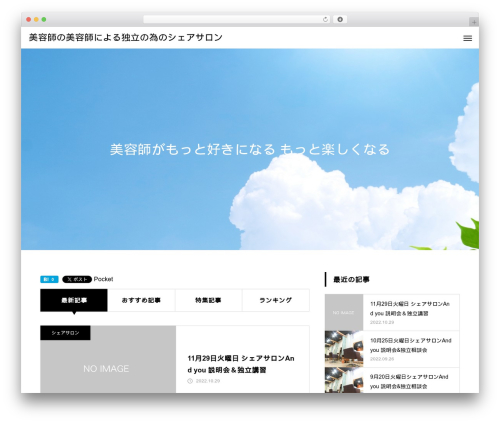Click the X ポスト share button
The image size is (500, 423).
[77, 279]
